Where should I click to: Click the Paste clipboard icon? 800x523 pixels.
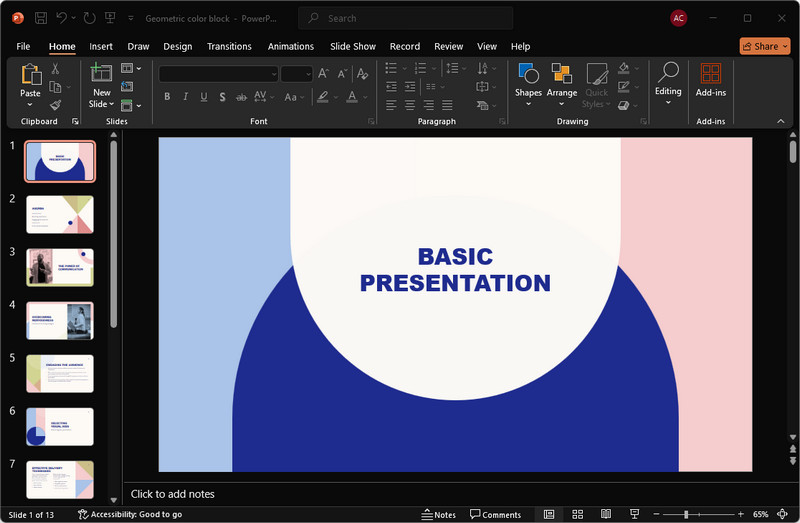(31, 74)
